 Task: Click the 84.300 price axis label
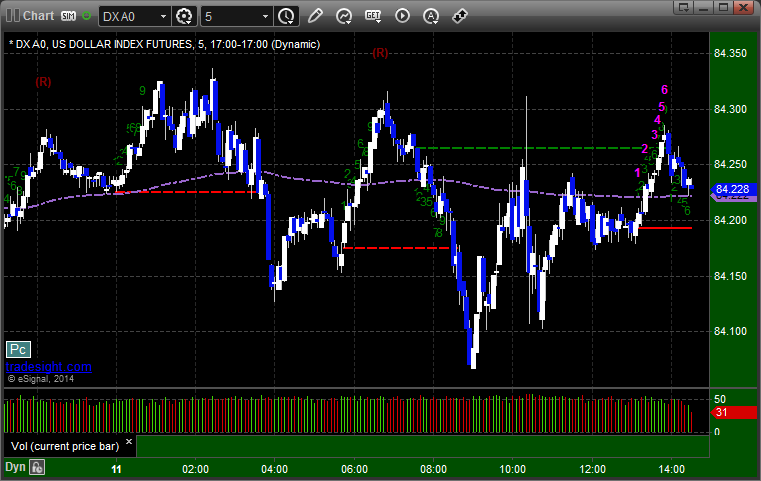[730, 109]
